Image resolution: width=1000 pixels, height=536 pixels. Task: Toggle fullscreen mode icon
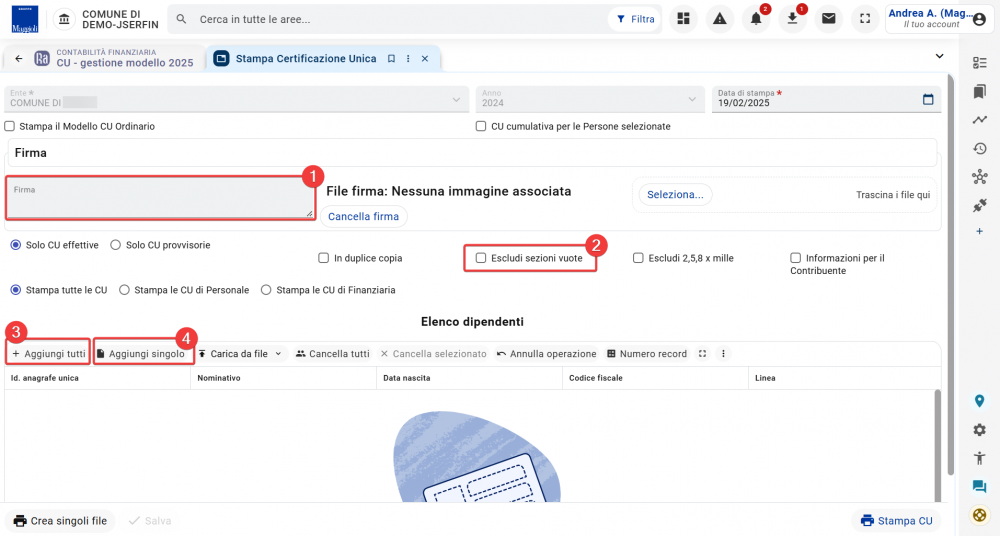click(865, 19)
